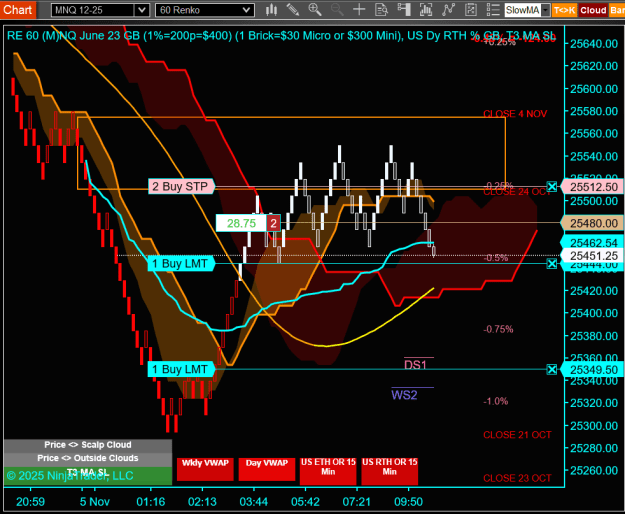Switch to the Chart tab
Viewport: 625px width, 514px height.
click(x=18, y=10)
